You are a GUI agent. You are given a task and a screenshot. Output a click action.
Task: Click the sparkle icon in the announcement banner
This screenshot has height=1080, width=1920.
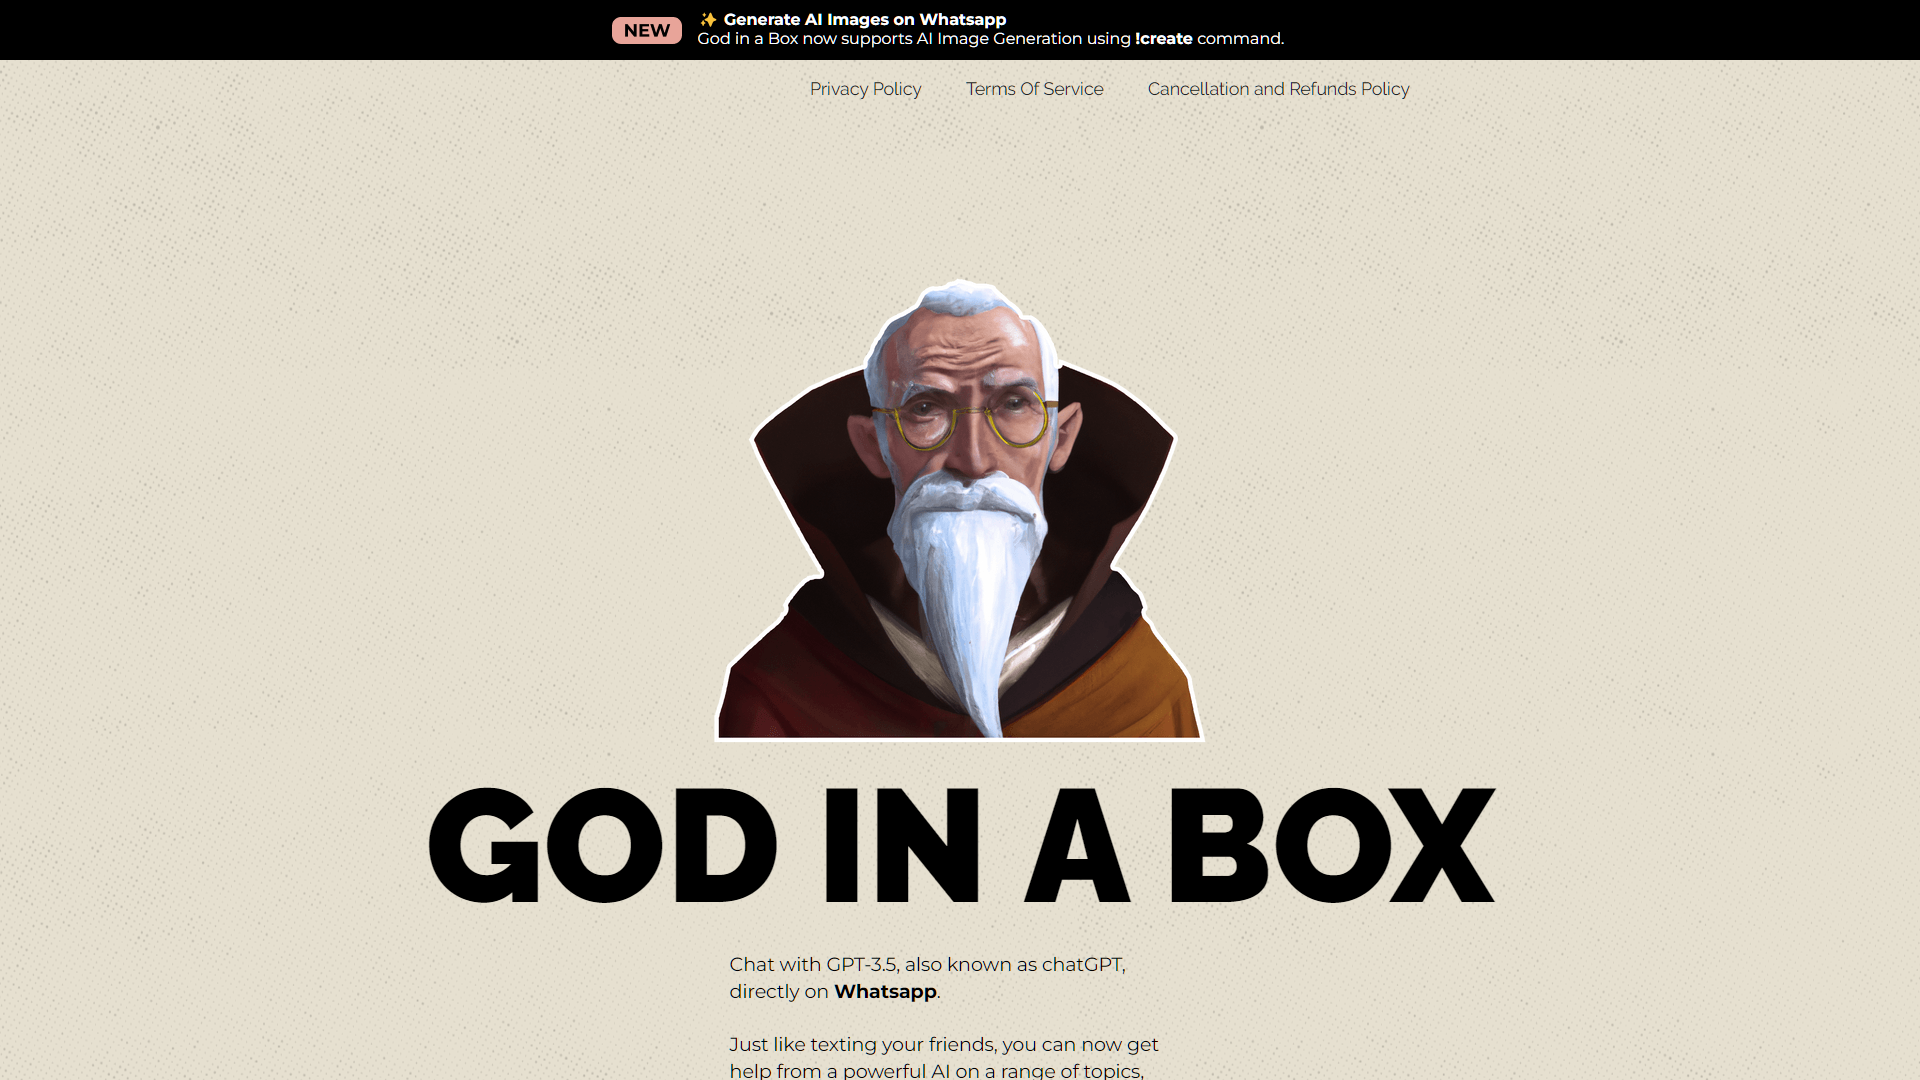(711, 19)
